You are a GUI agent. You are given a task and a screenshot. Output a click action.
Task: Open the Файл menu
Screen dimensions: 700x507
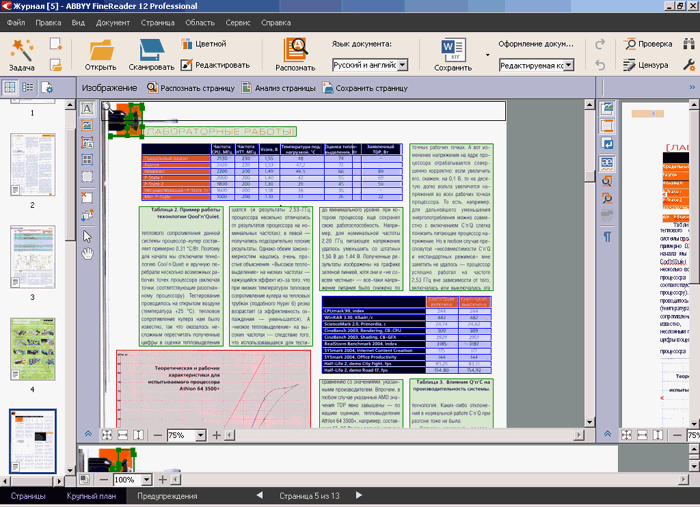(x=16, y=22)
